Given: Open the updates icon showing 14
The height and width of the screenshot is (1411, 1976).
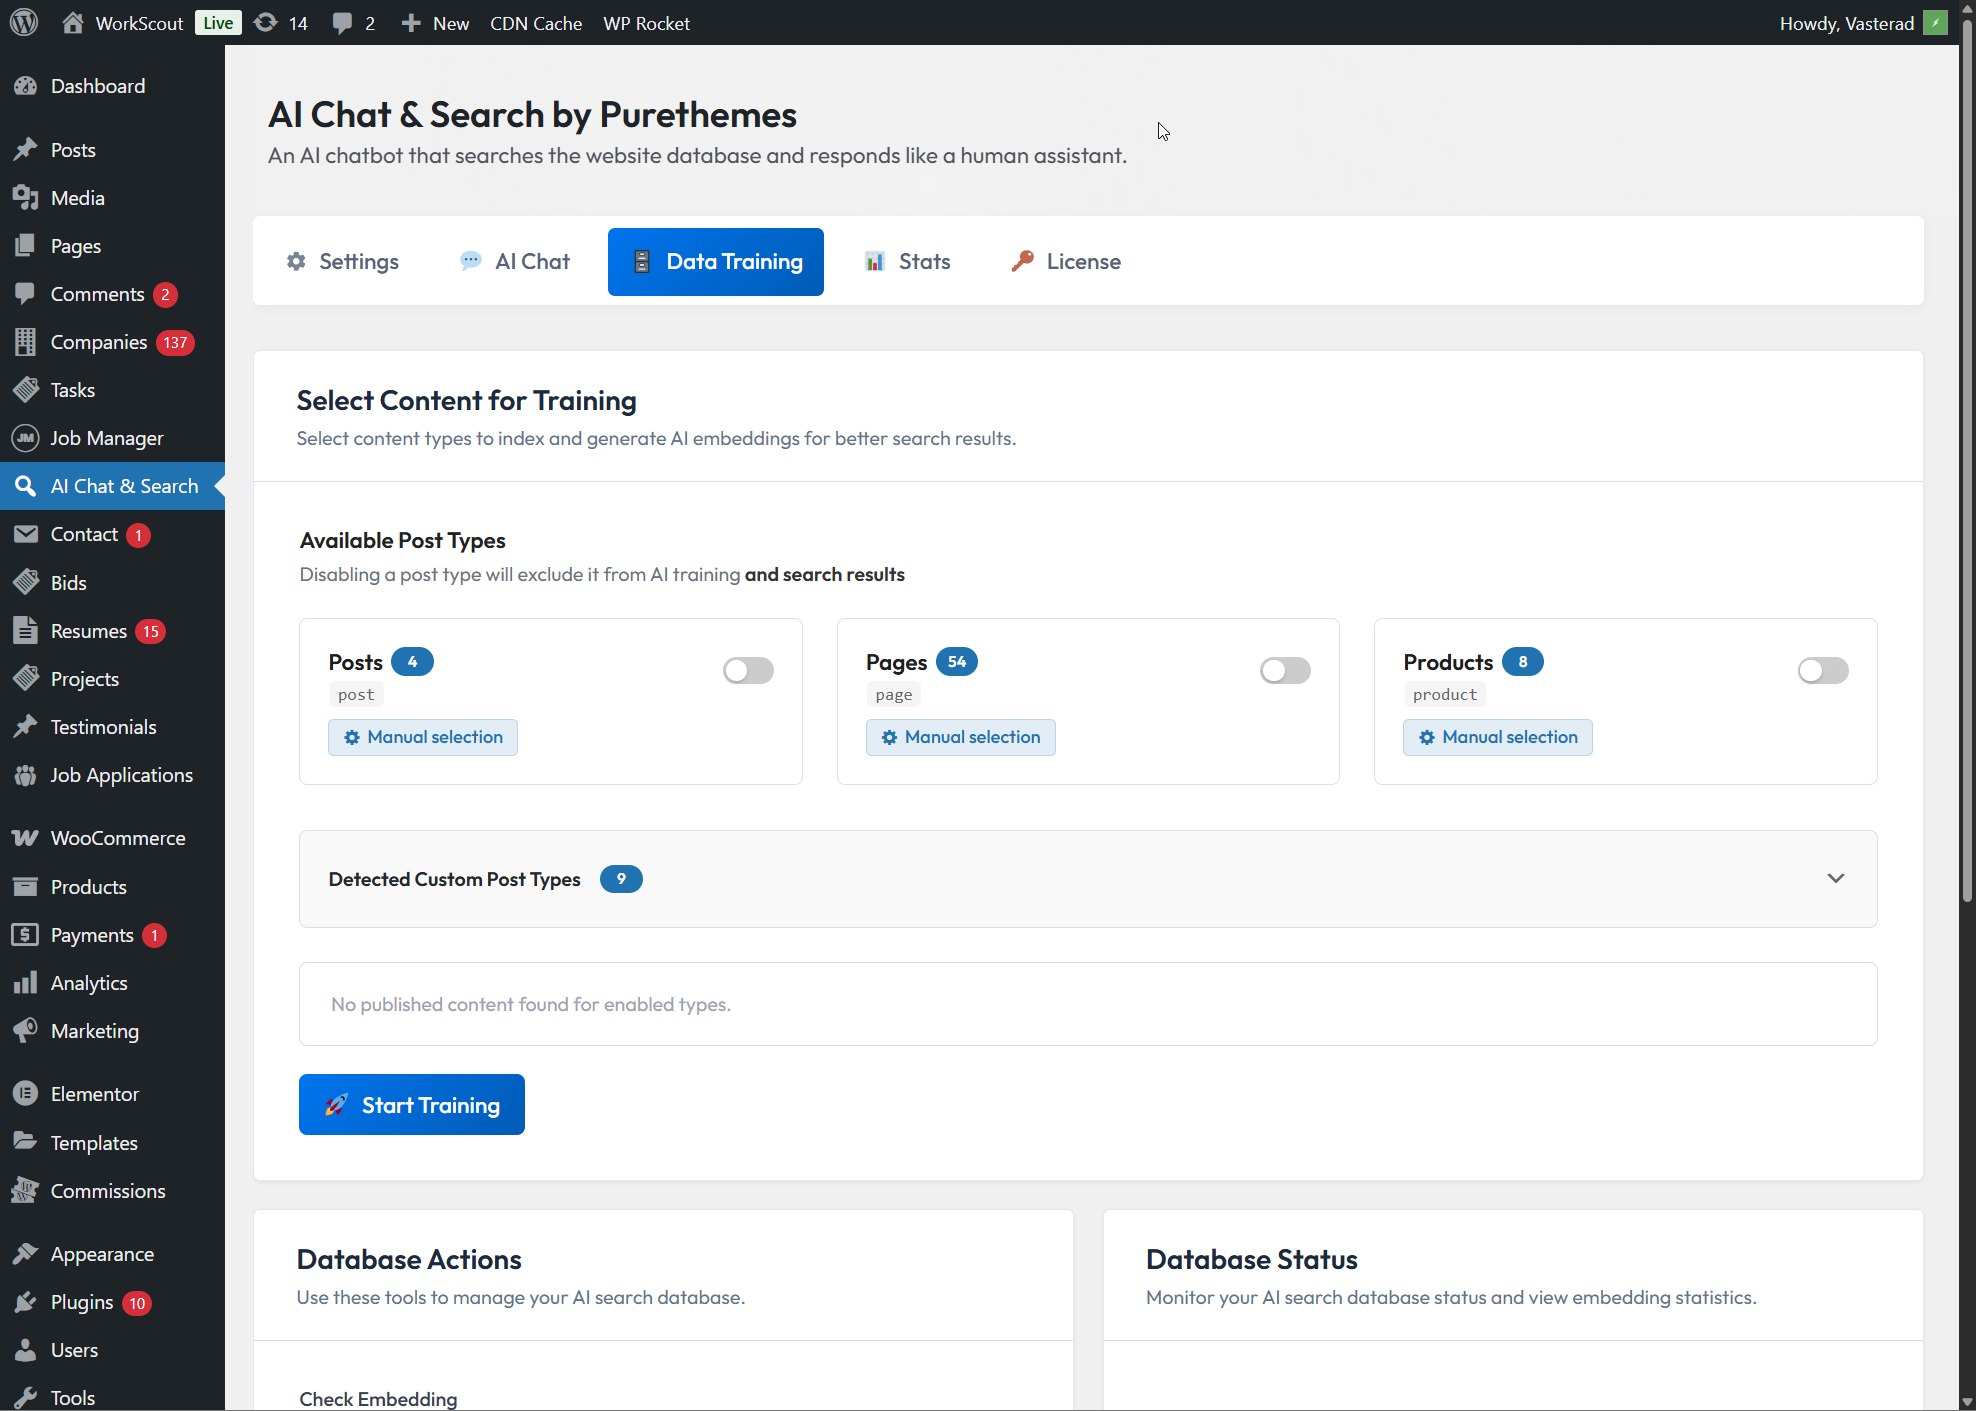Looking at the screenshot, I should click(266, 22).
